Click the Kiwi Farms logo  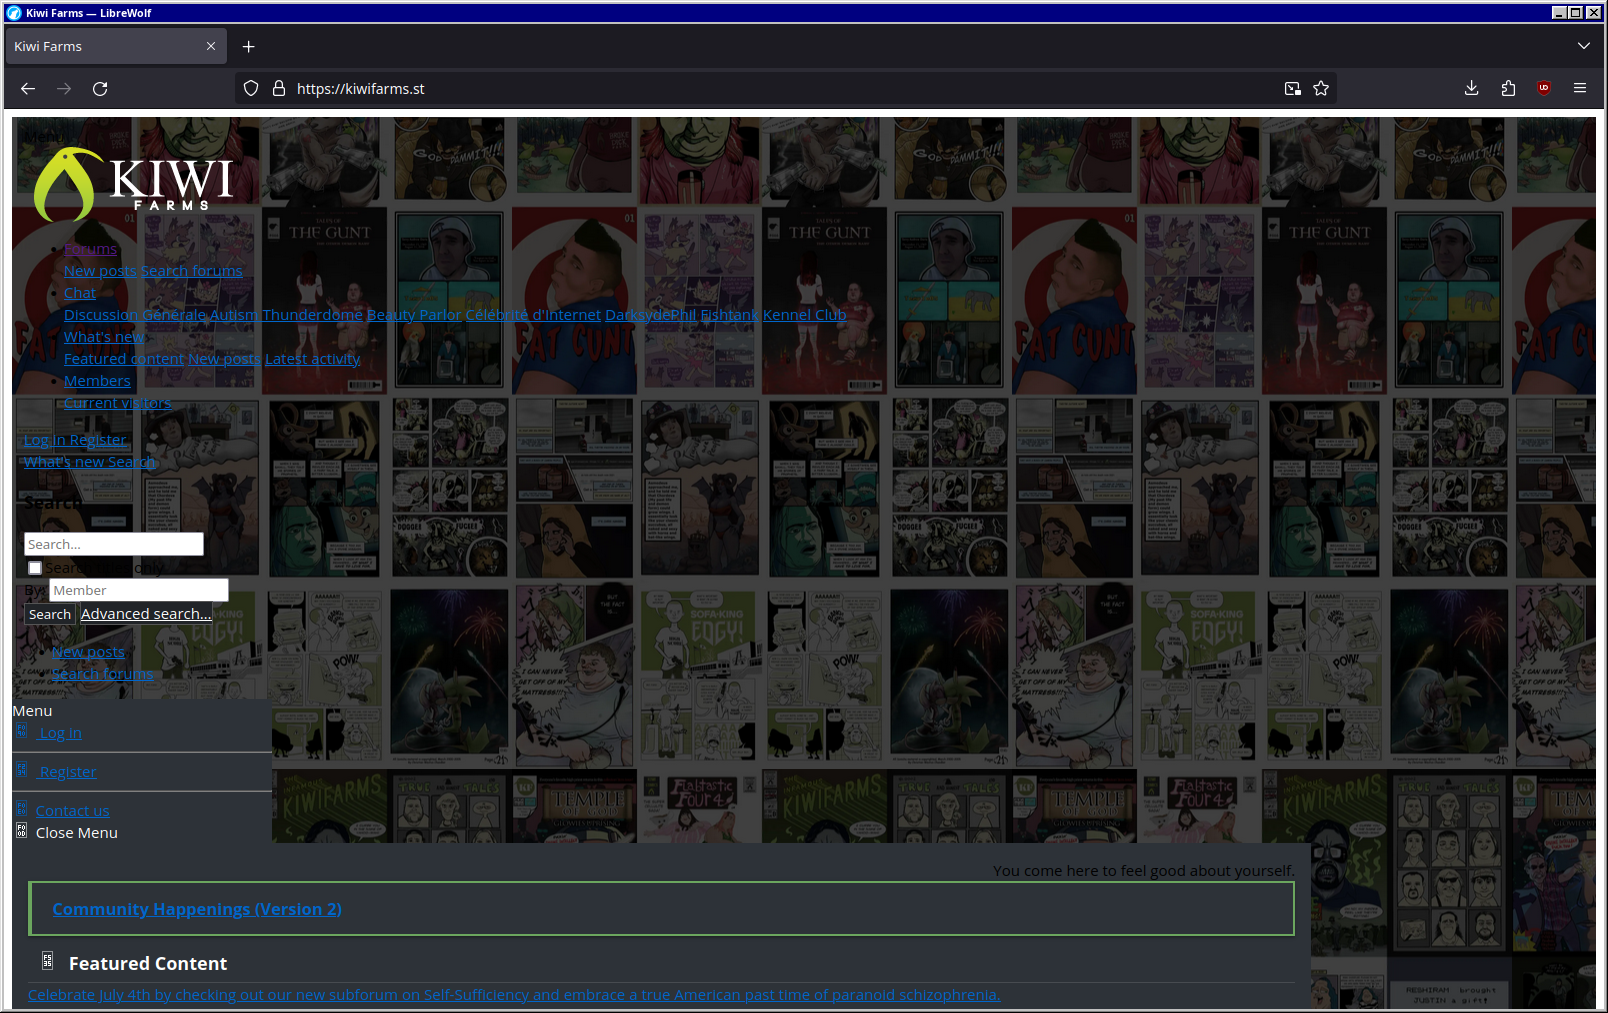click(133, 185)
